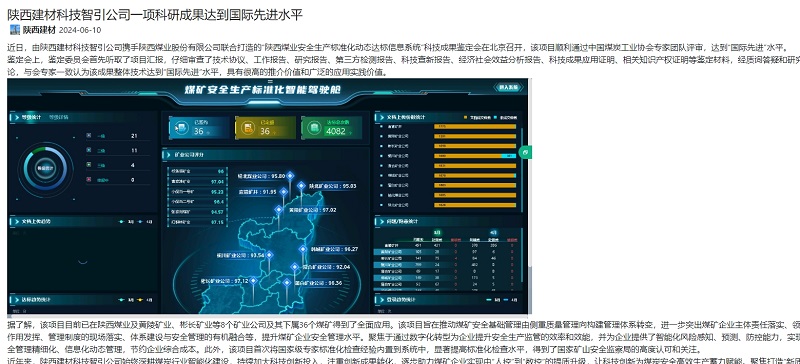Click the 4082 total value
The height and width of the screenshot is (364, 800).
click(335, 131)
